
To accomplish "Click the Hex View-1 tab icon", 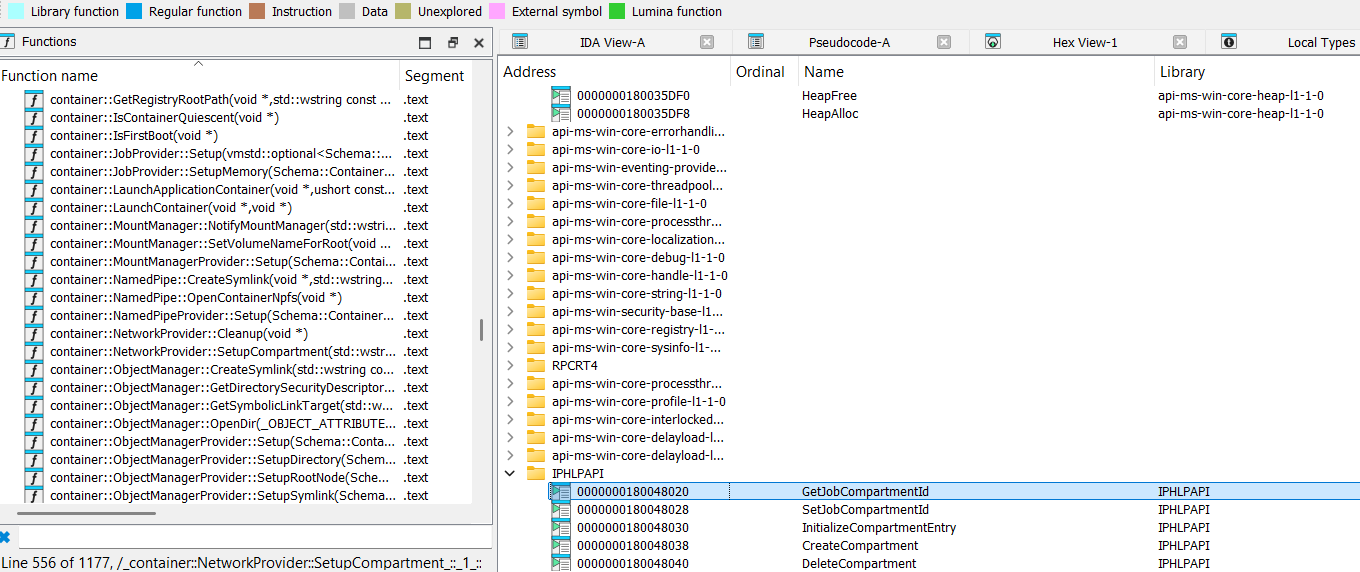I will tap(993, 42).
